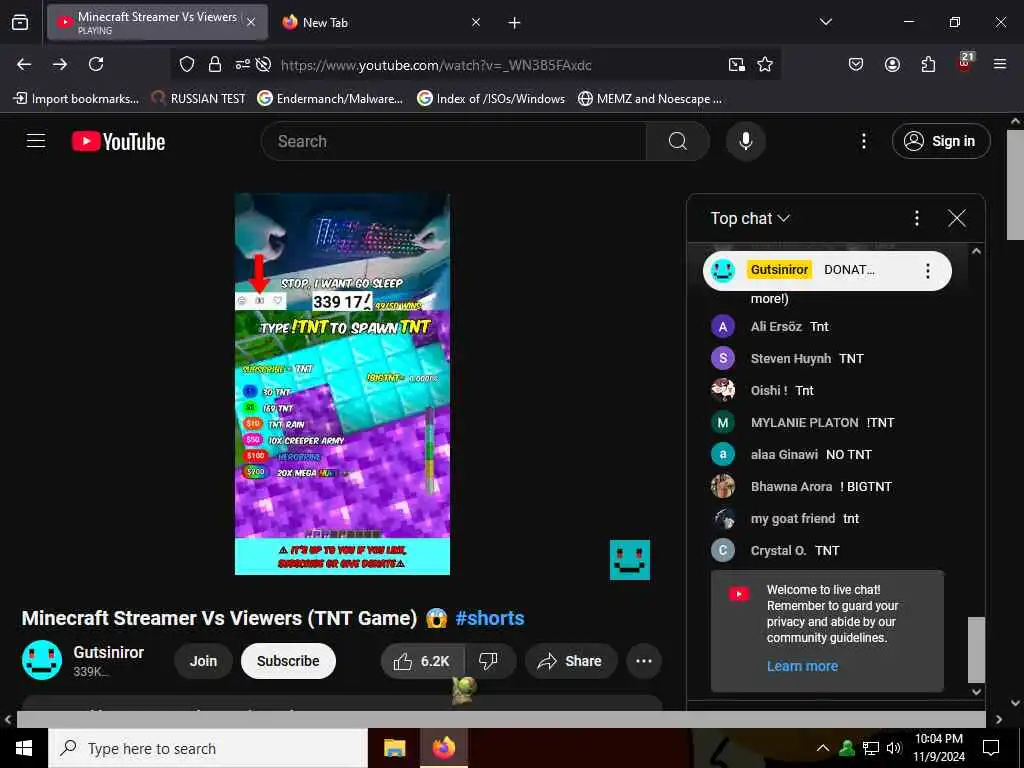Select the Minecraft Streamer Vs Viewers tab
This screenshot has width=1024, height=768.
[157, 23]
